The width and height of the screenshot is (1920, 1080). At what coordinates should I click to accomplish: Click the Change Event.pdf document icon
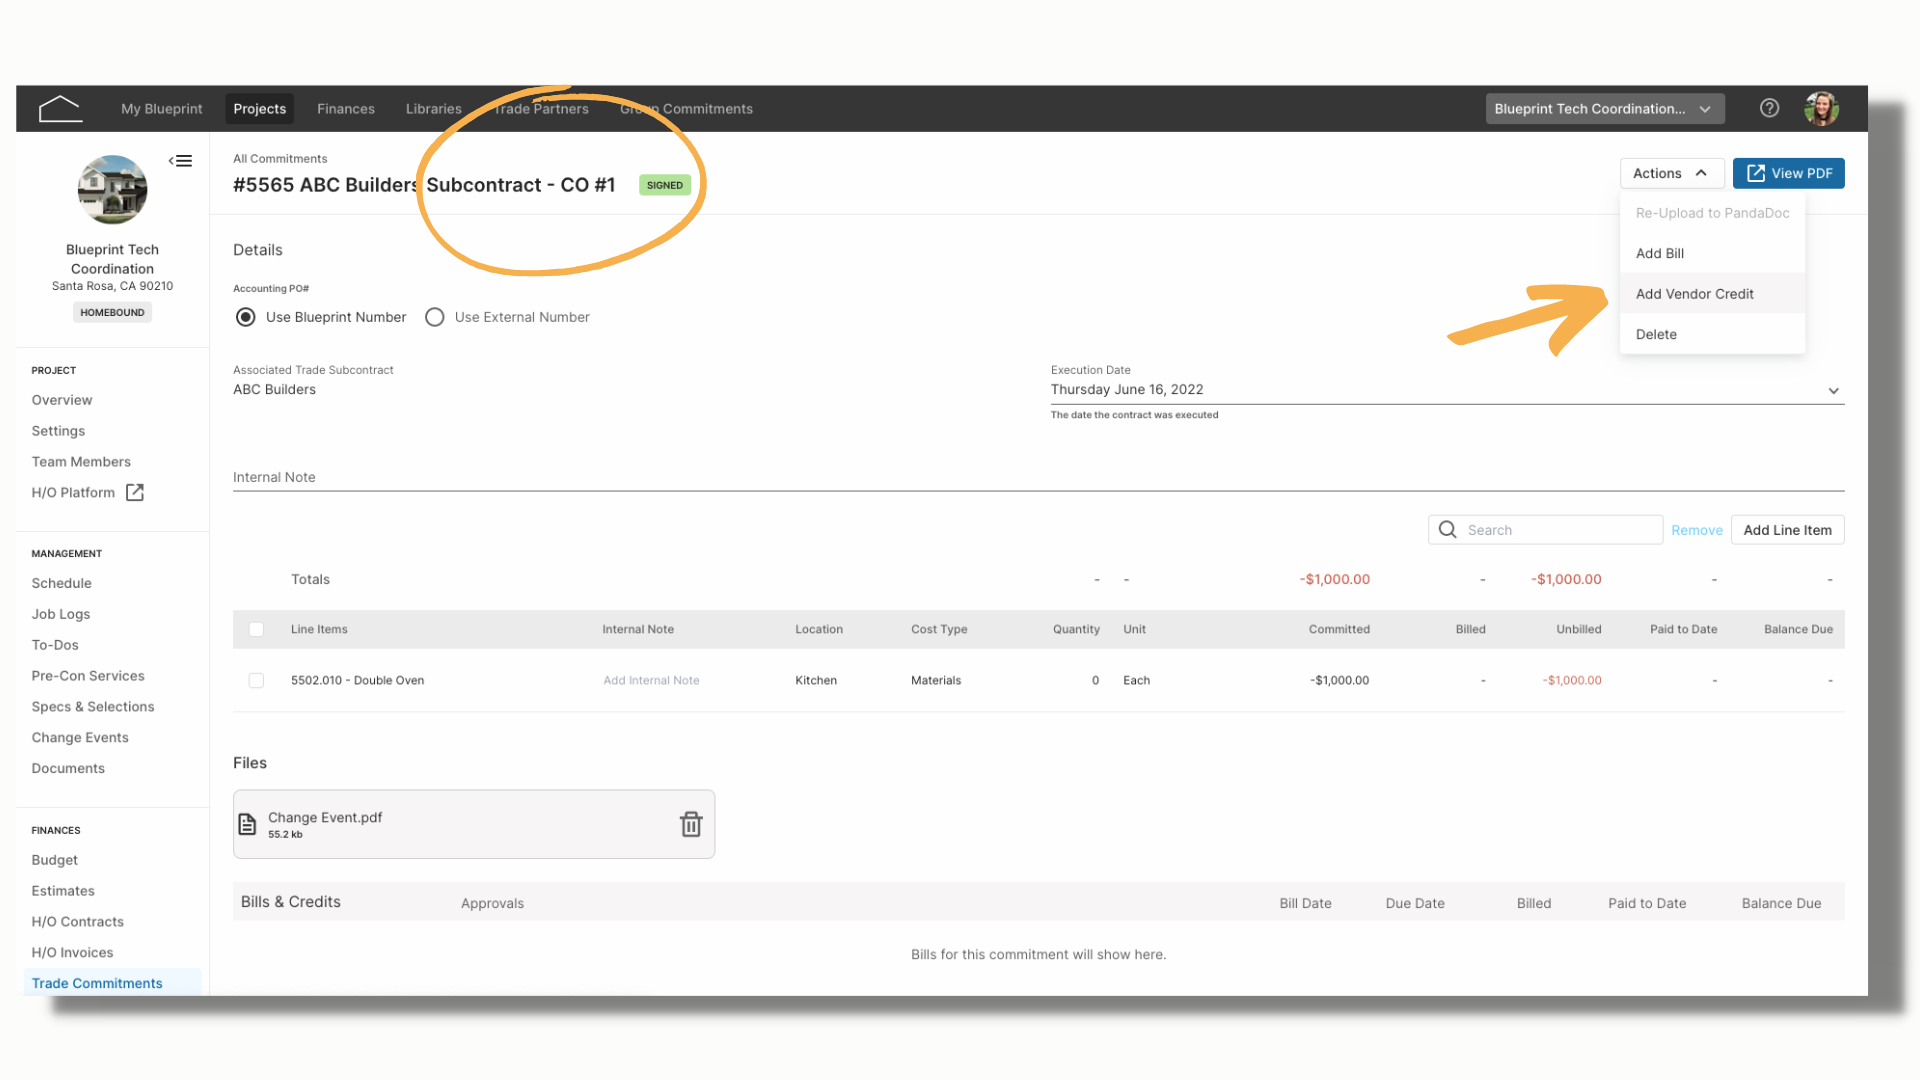tap(247, 824)
